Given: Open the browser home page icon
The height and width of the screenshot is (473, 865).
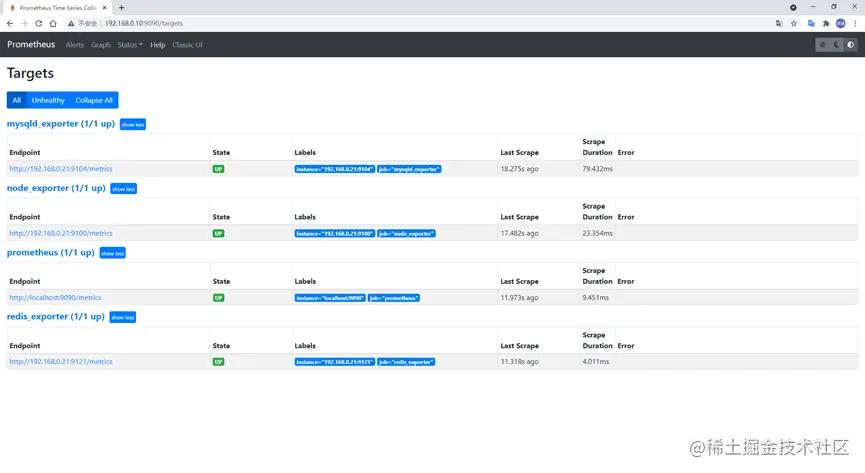Looking at the screenshot, I should (53, 23).
